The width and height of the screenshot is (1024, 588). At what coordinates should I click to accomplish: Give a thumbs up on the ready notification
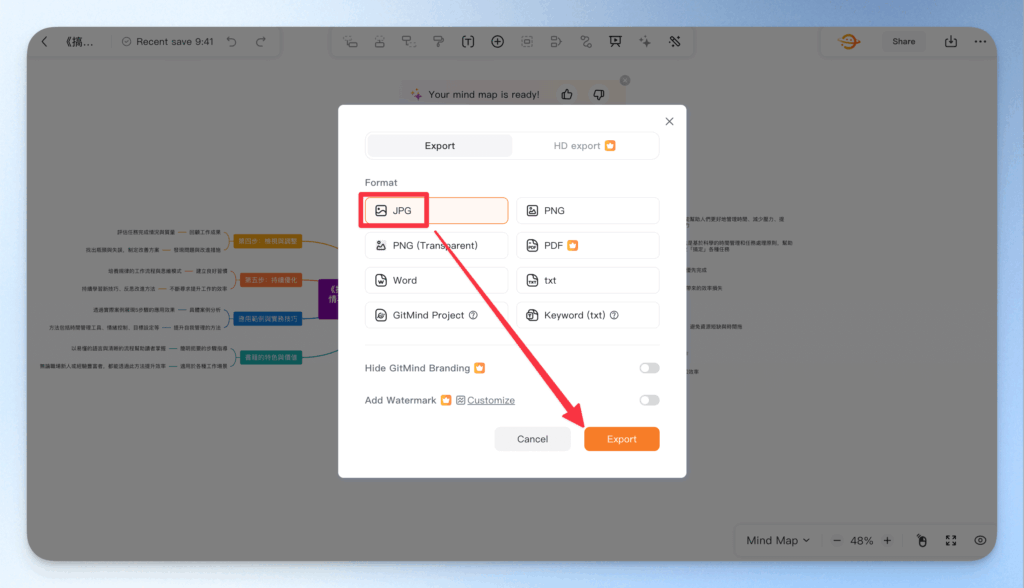click(x=566, y=93)
